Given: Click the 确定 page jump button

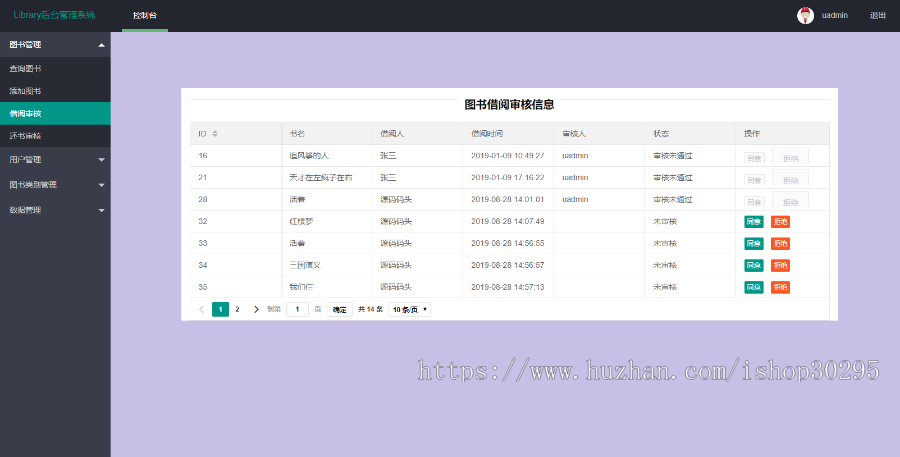Looking at the screenshot, I should [340, 309].
